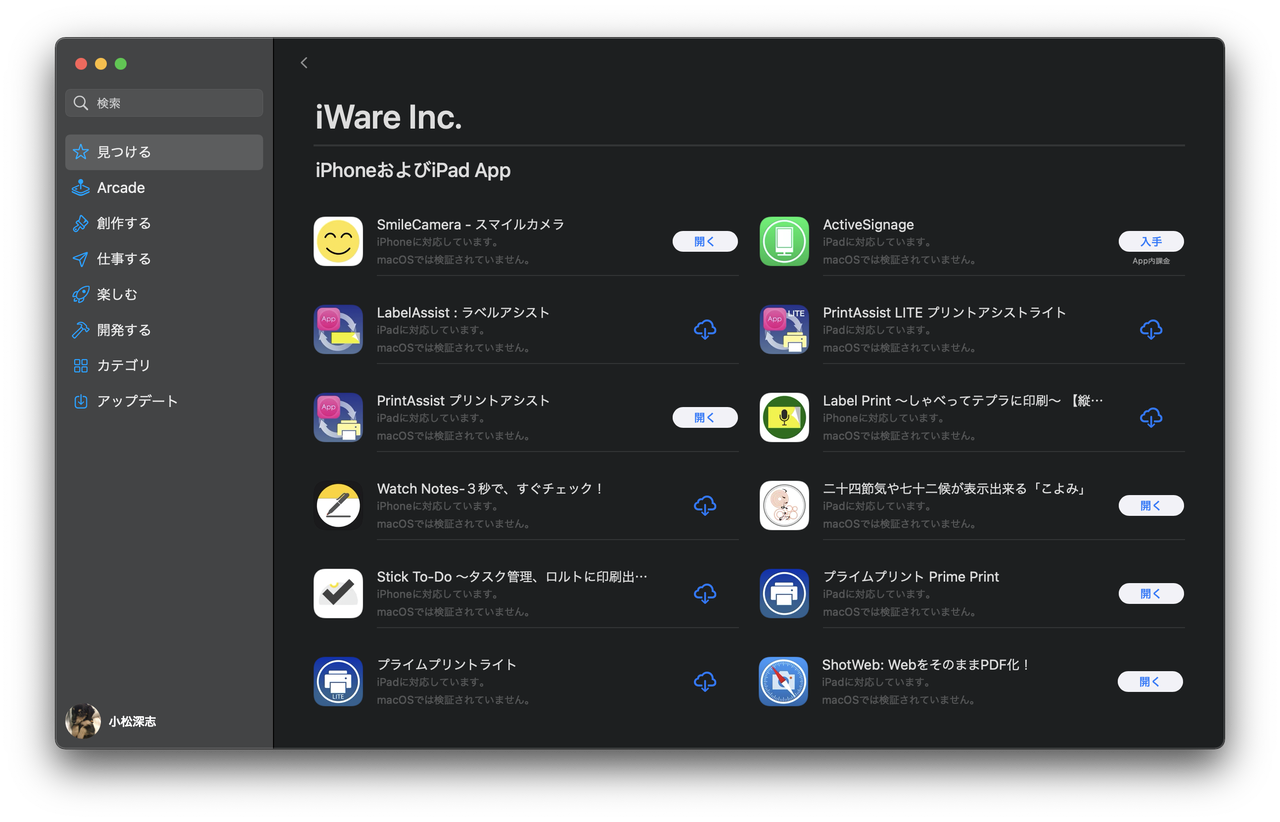The image size is (1280, 822).
Task: Click the iWare Inc. developer heading
Action: coord(388,118)
